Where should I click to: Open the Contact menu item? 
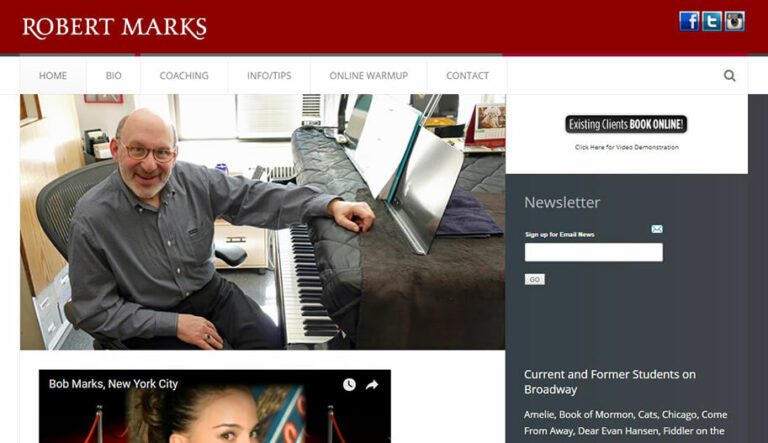click(x=467, y=75)
